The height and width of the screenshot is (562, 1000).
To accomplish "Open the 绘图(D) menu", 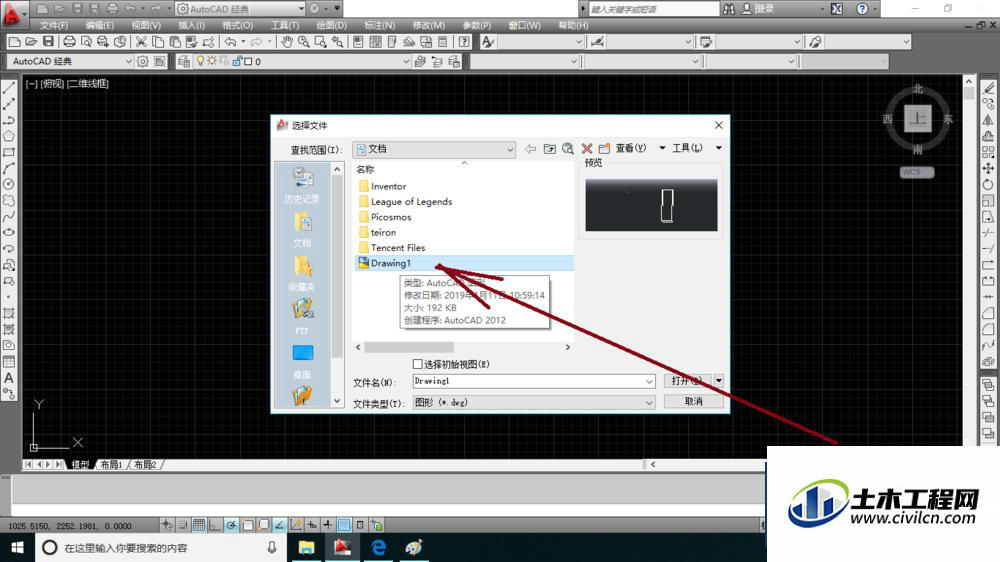I will 332,26.
